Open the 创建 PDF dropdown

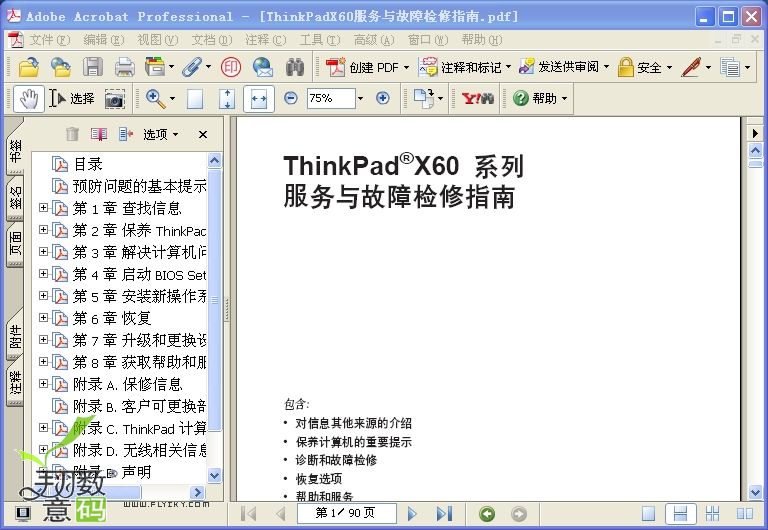click(406, 67)
